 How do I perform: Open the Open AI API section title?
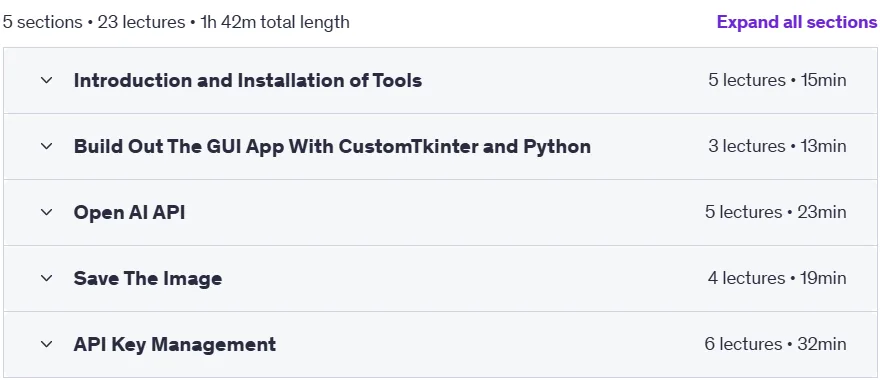tap(129, 212)
